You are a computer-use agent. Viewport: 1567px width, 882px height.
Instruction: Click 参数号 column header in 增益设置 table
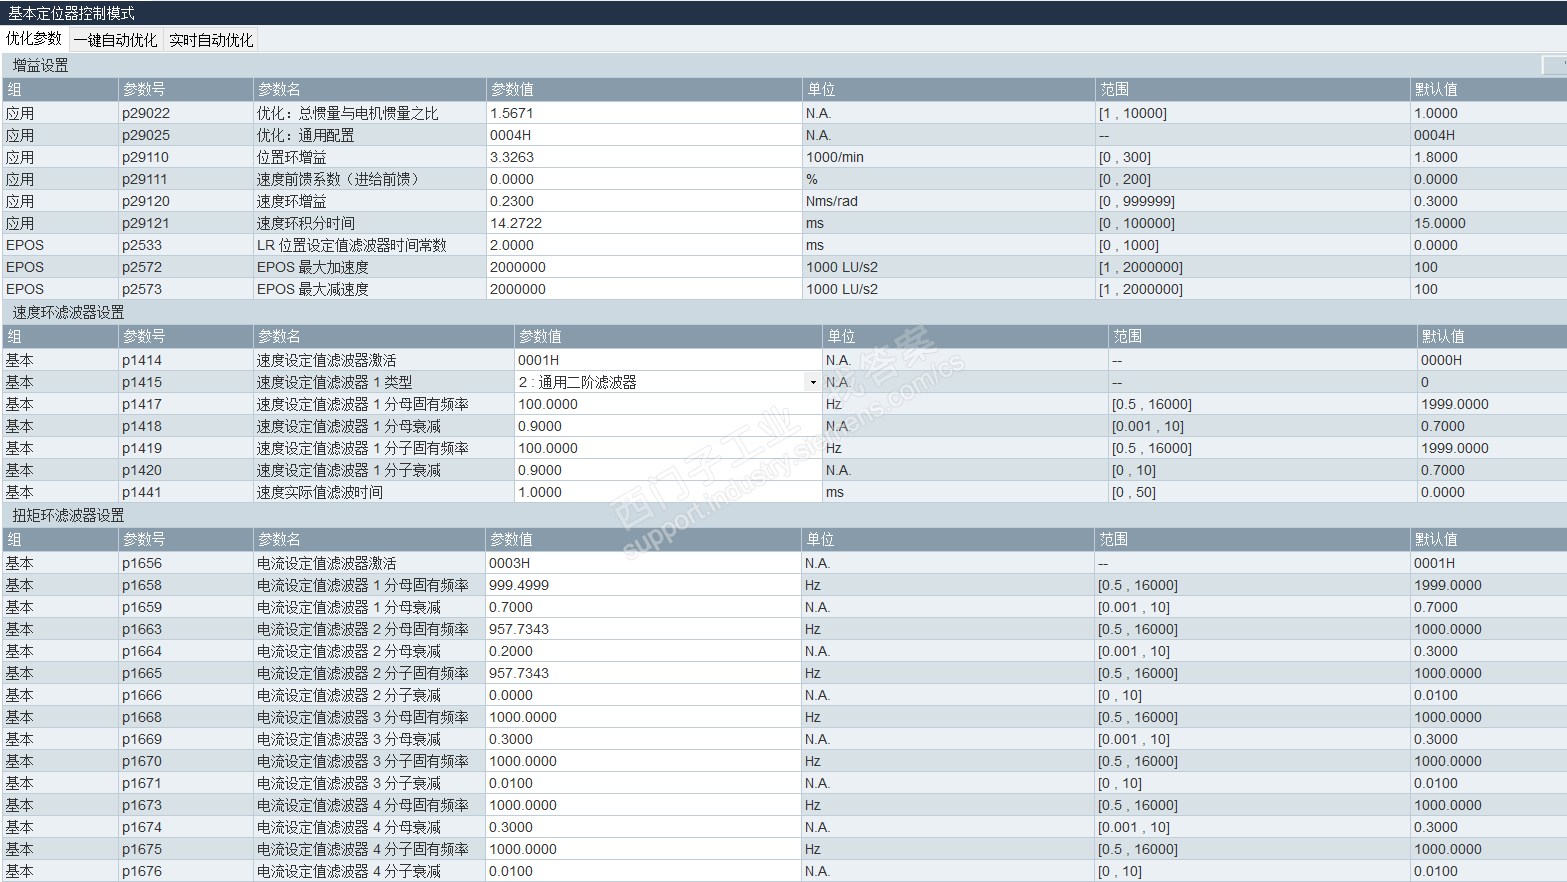pyautogui.click(x=185, y=89)
